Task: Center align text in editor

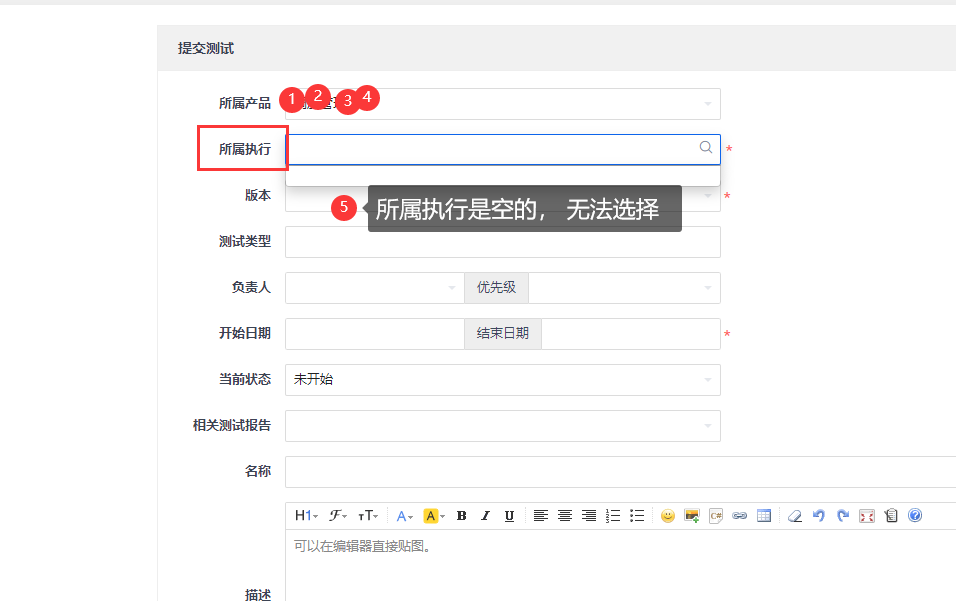Action: [x=565, y=516]
